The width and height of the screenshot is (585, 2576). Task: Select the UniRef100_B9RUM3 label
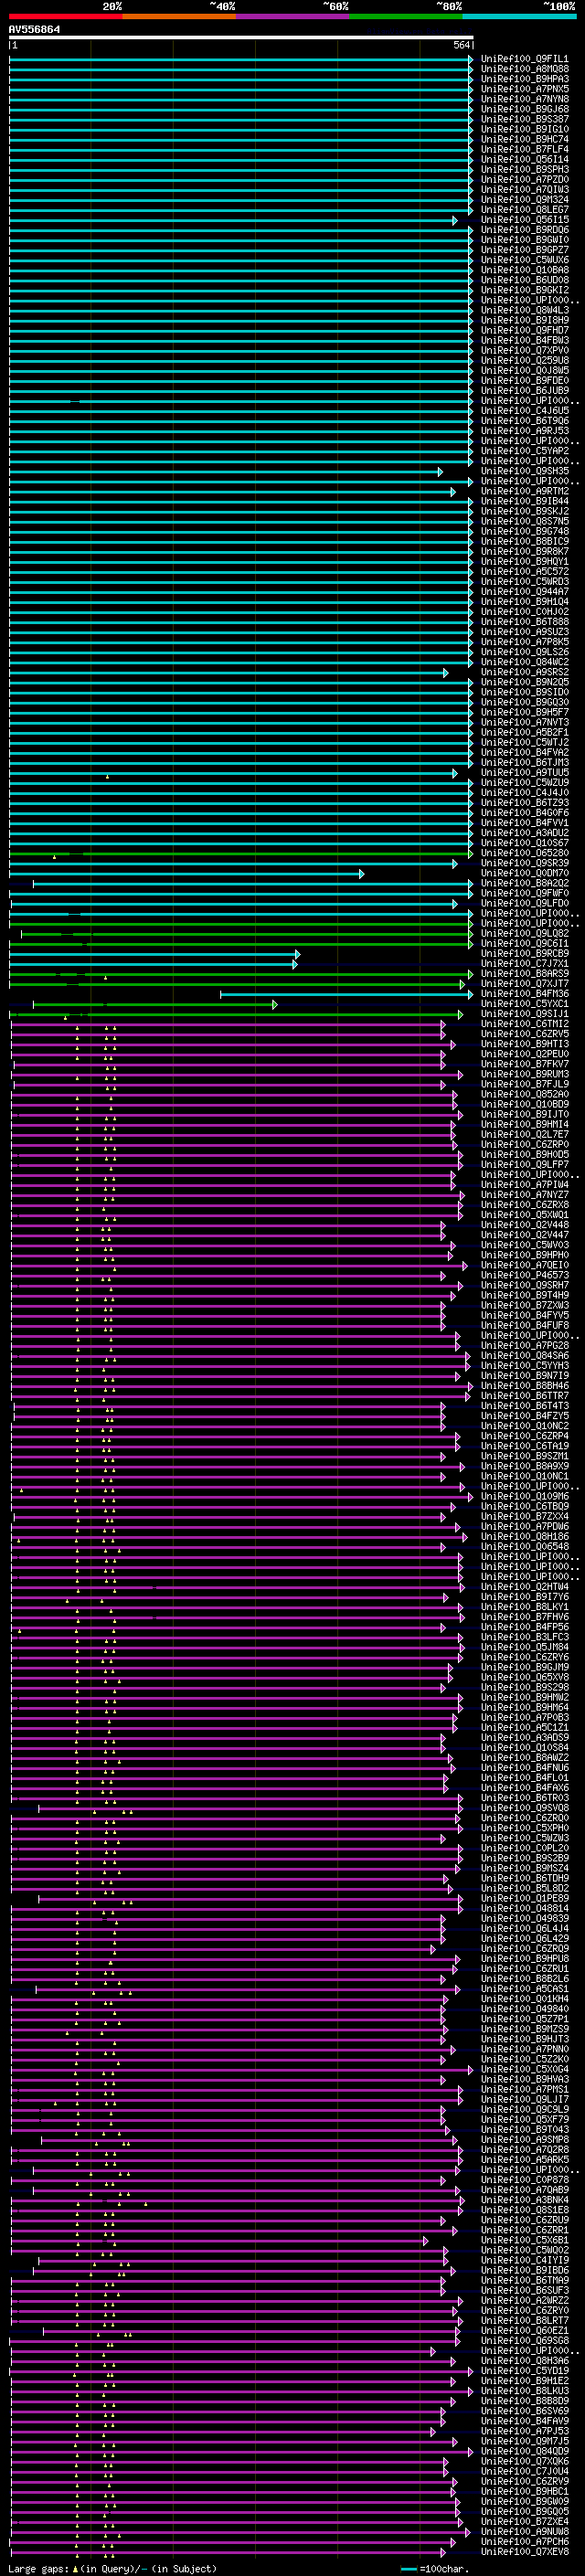point(525,1074)
